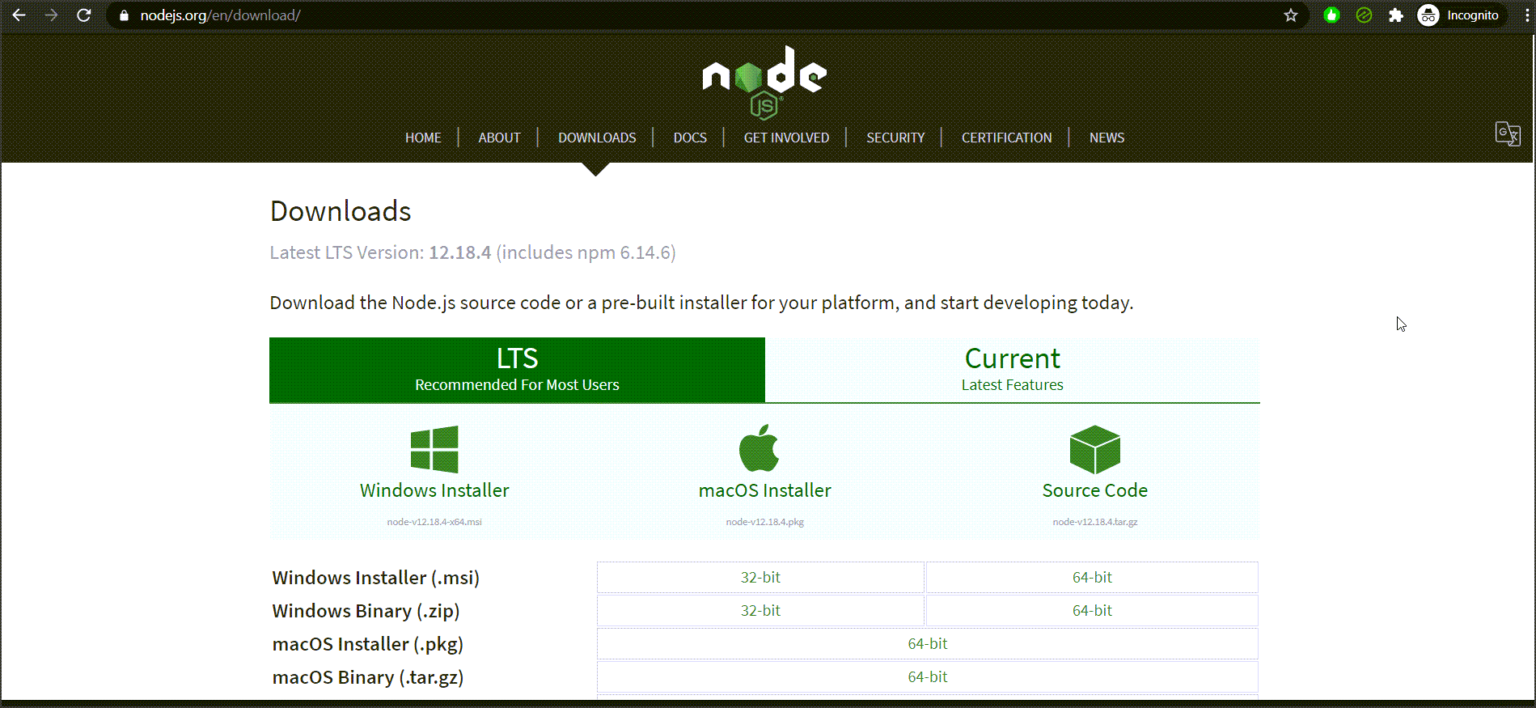Click node-v12.18.4-x64.msi filename text
This screenshot has width=1536, height=708.
(x=434, y=522)
